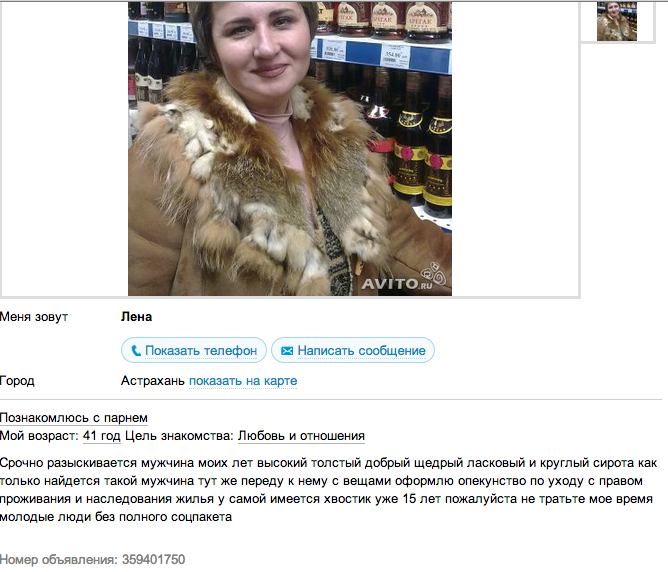Click the 'Показать телефон' button text
This screenshot has height=572, width=668.
click(201, 351)
